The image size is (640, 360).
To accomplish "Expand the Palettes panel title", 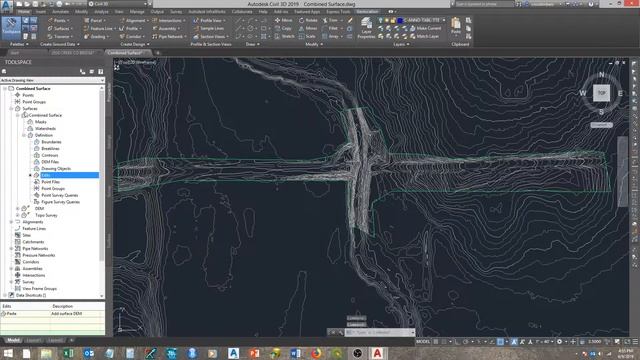I will pos(19,44).
